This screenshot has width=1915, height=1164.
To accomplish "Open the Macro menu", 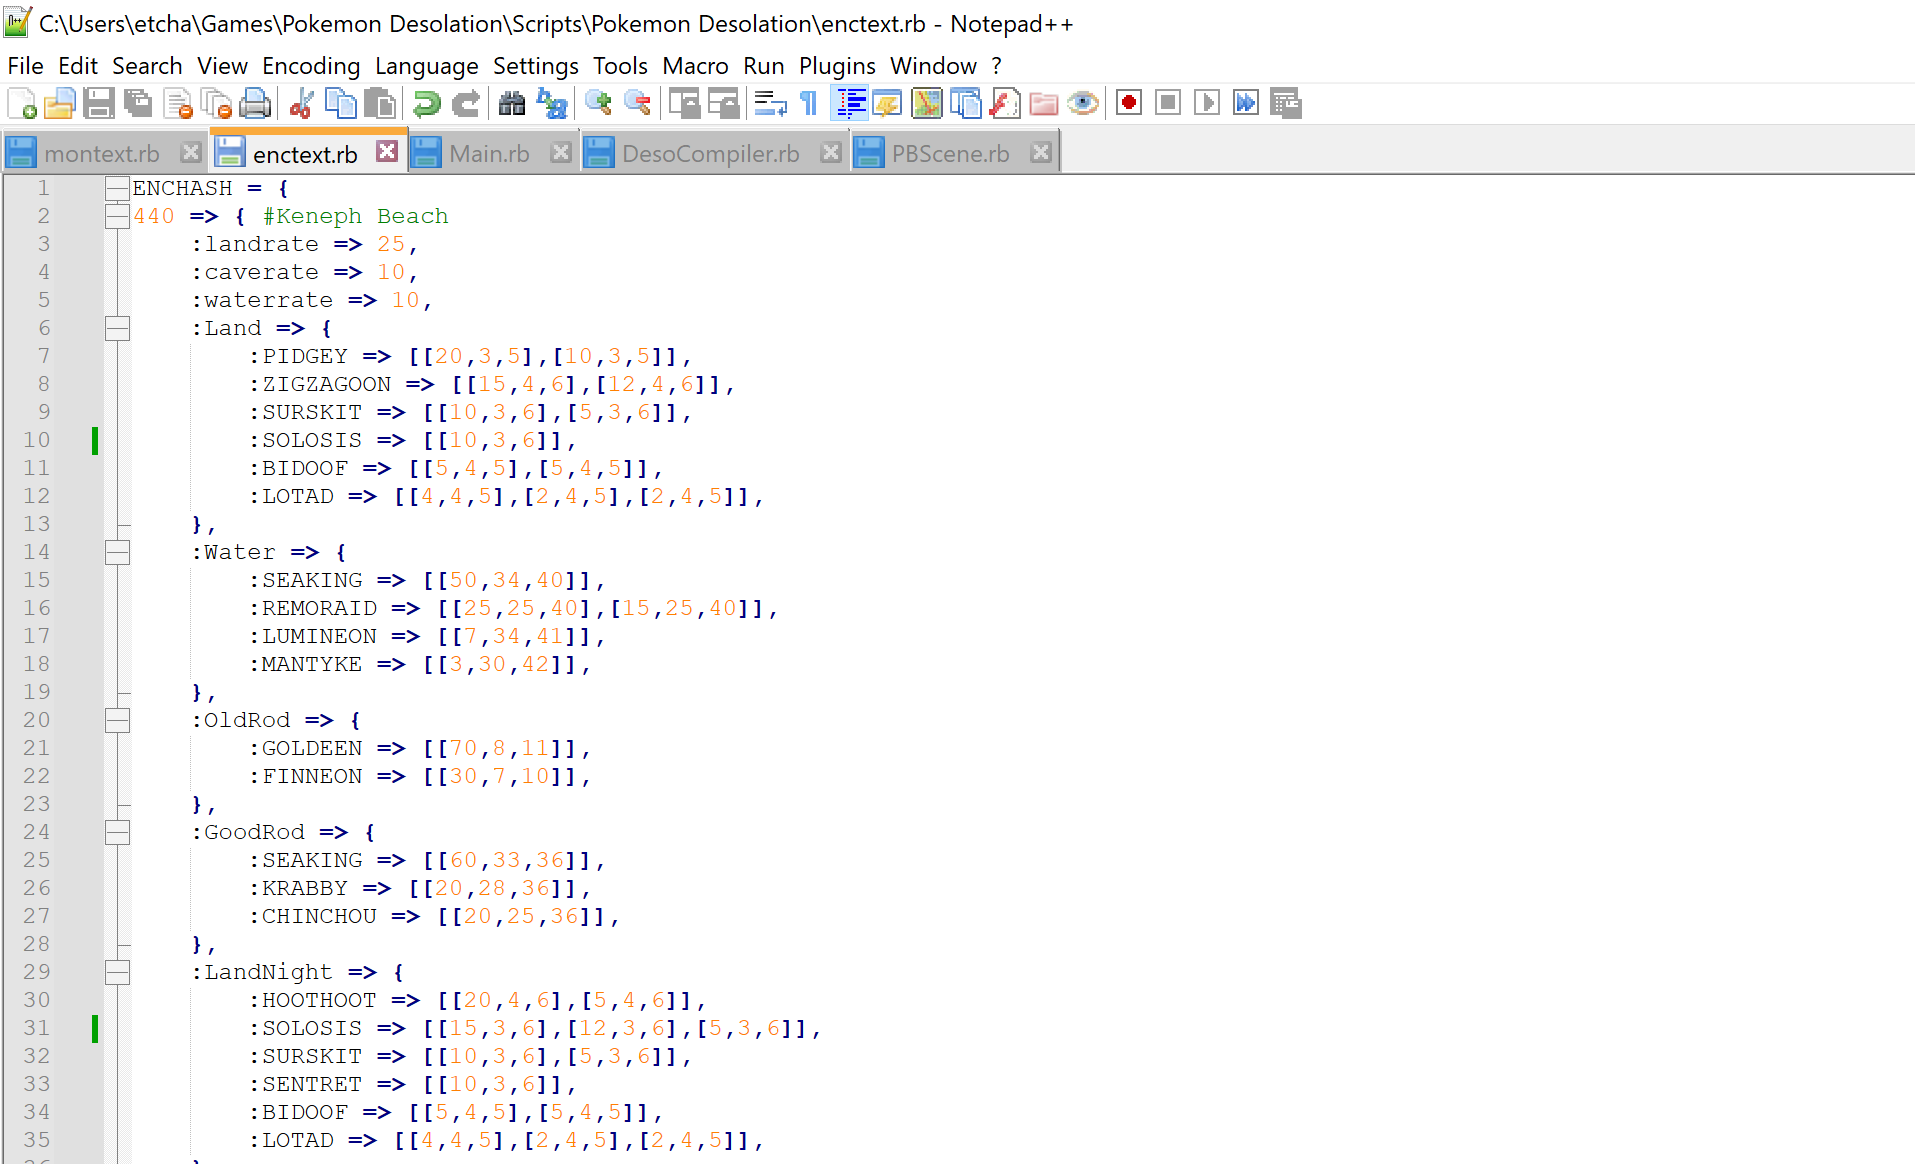I will (x=695, y=66).
